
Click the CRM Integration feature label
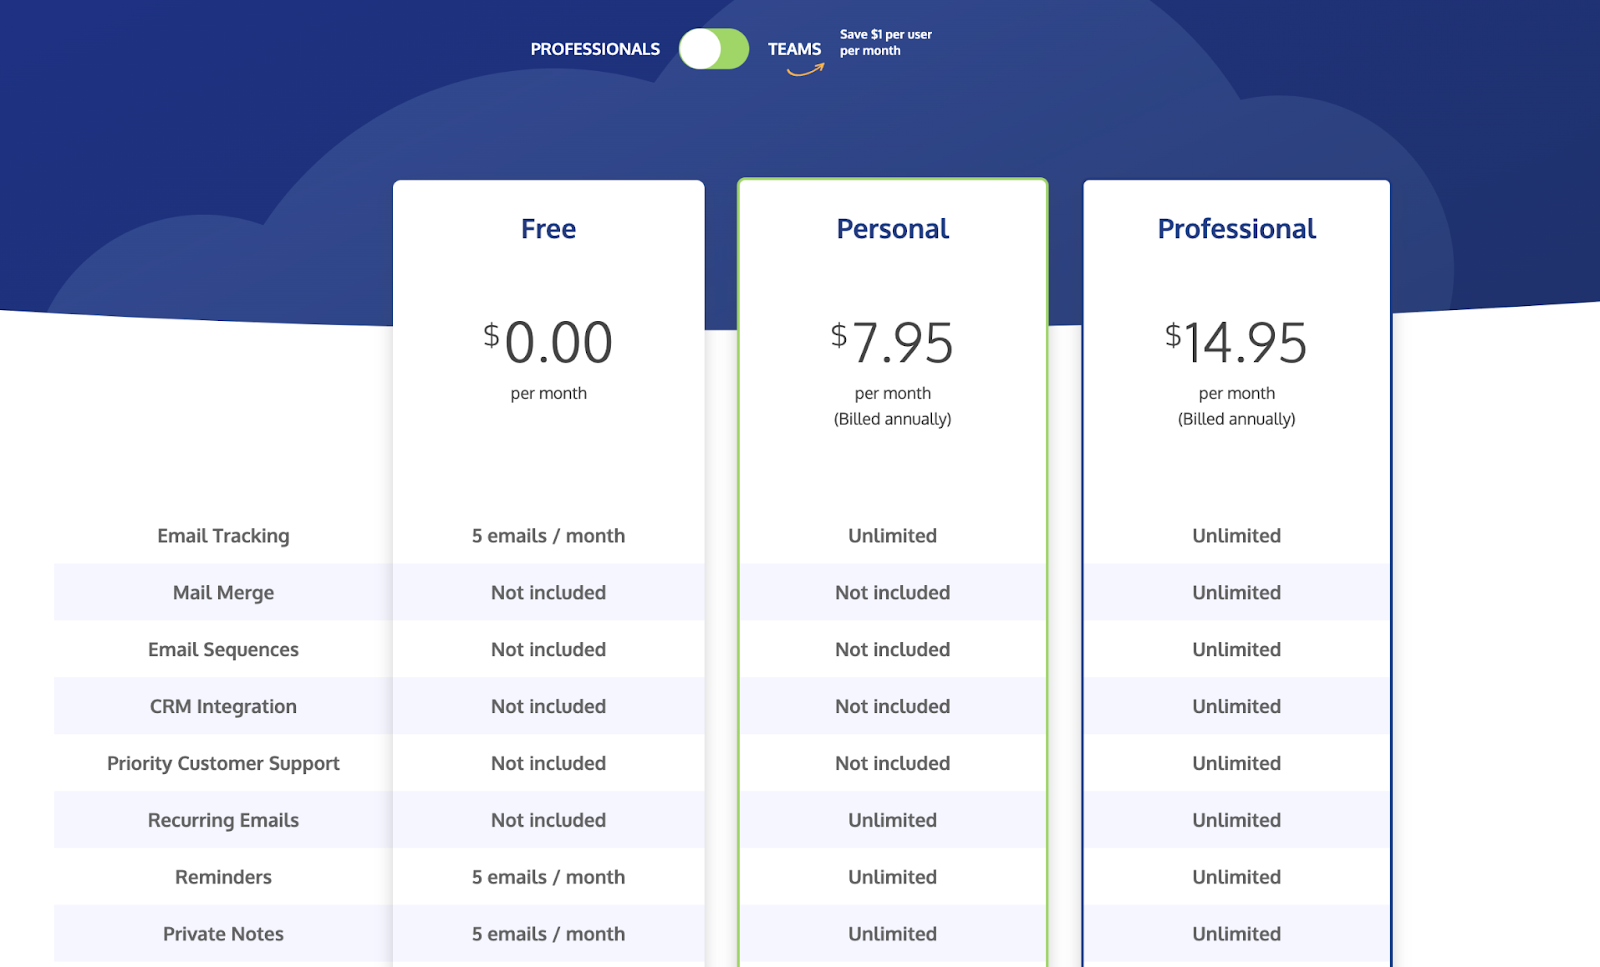click(223, 707)
